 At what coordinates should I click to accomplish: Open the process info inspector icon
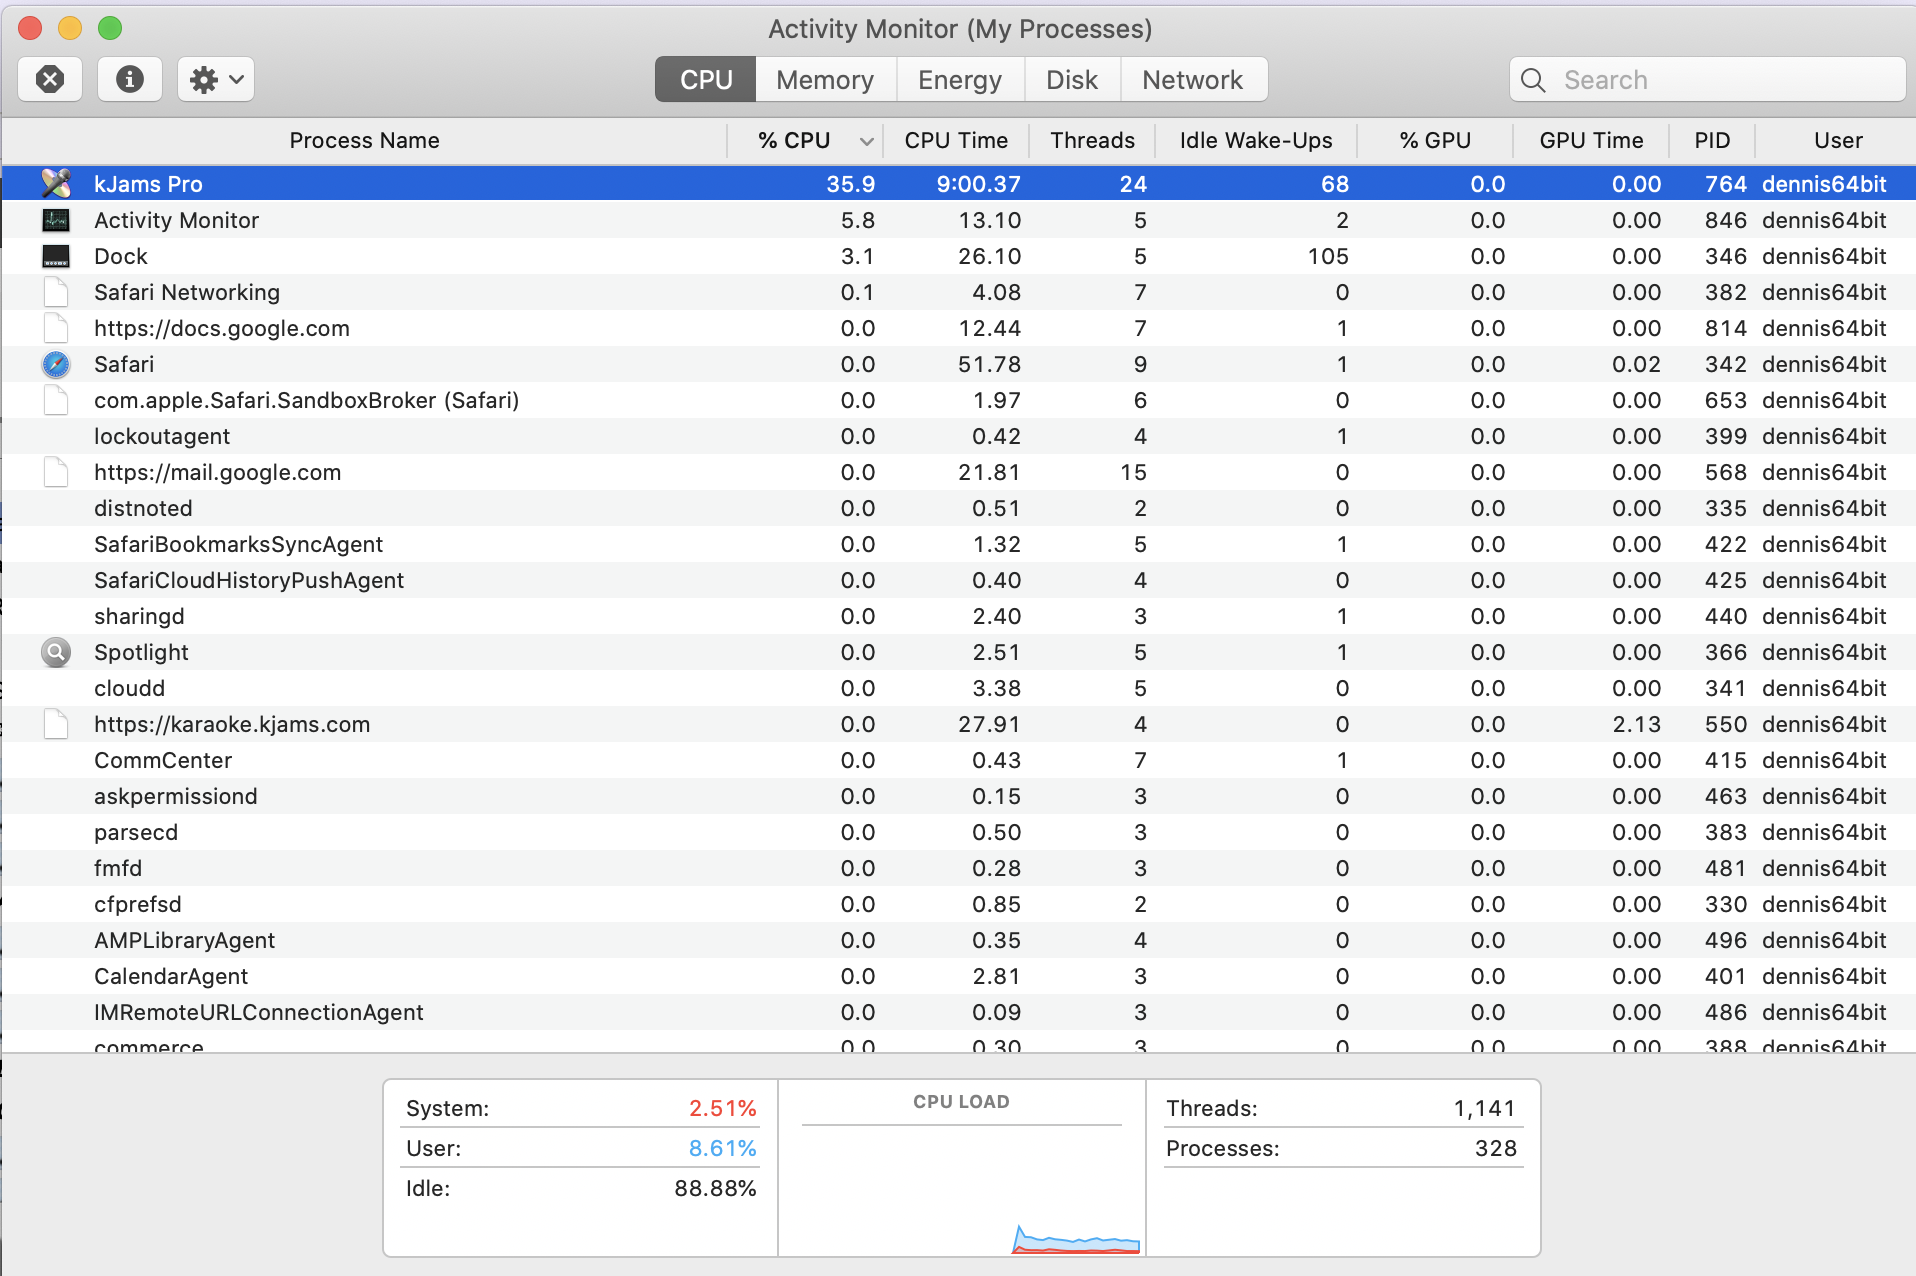[130, 79]
